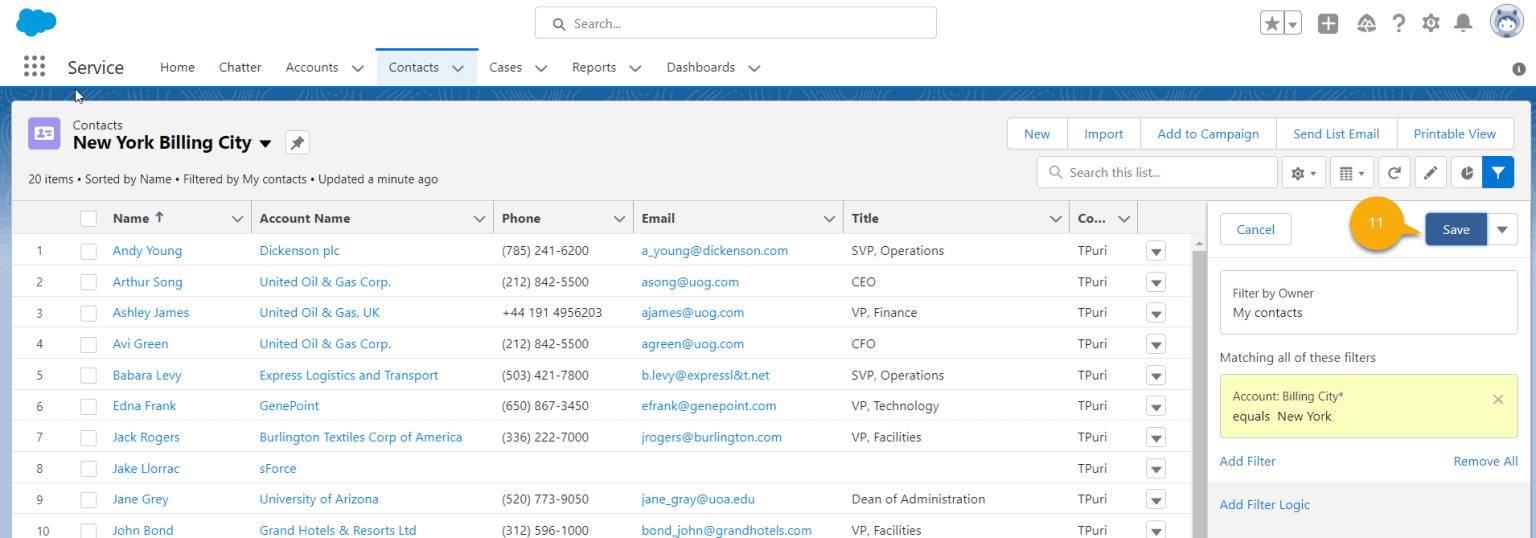Pin the New York Billing City list view
1536x538 pixels.
tap(297, 143)
